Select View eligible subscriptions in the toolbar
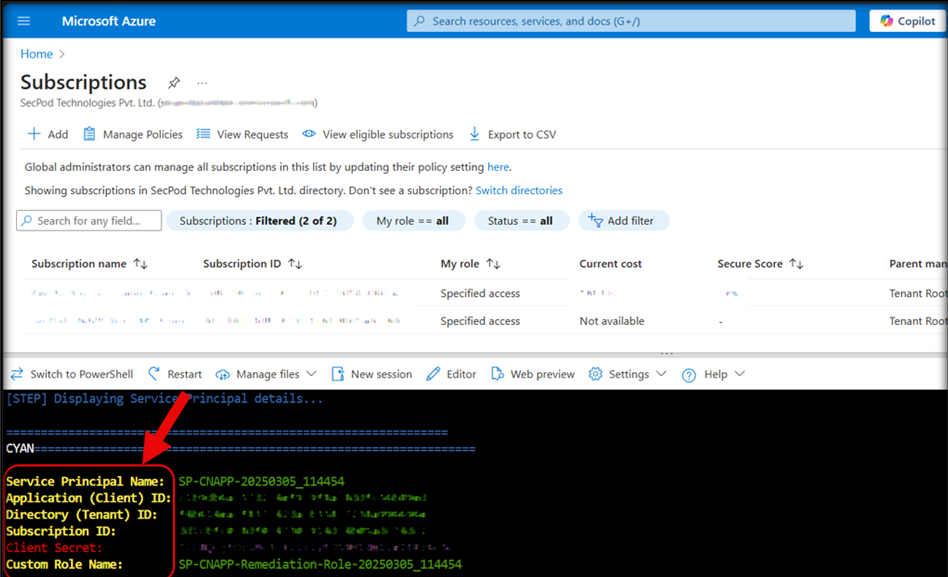The width and height of the screenshot is (948, 577). pos(388,134)
